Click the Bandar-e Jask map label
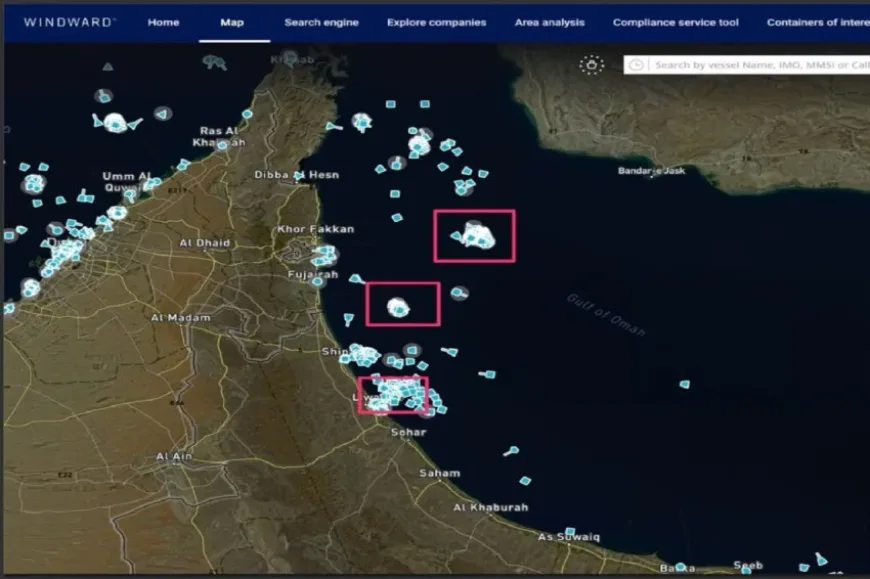This screenshot has width=870, height=579. point(651,171)
